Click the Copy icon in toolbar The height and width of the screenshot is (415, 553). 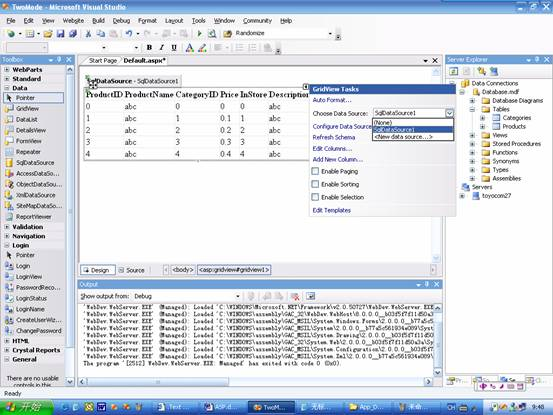tap(101, 33)
